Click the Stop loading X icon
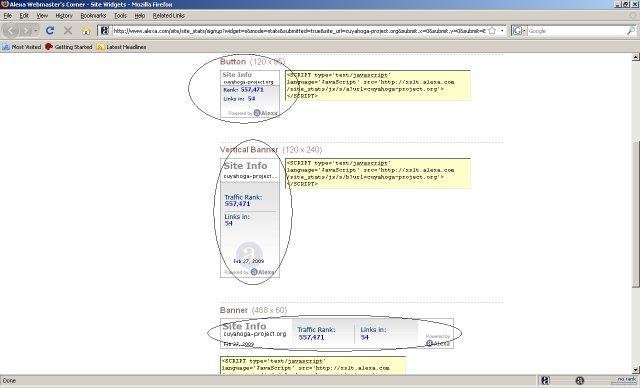This screenshot has height=388, width=640. tap(68, 31)
